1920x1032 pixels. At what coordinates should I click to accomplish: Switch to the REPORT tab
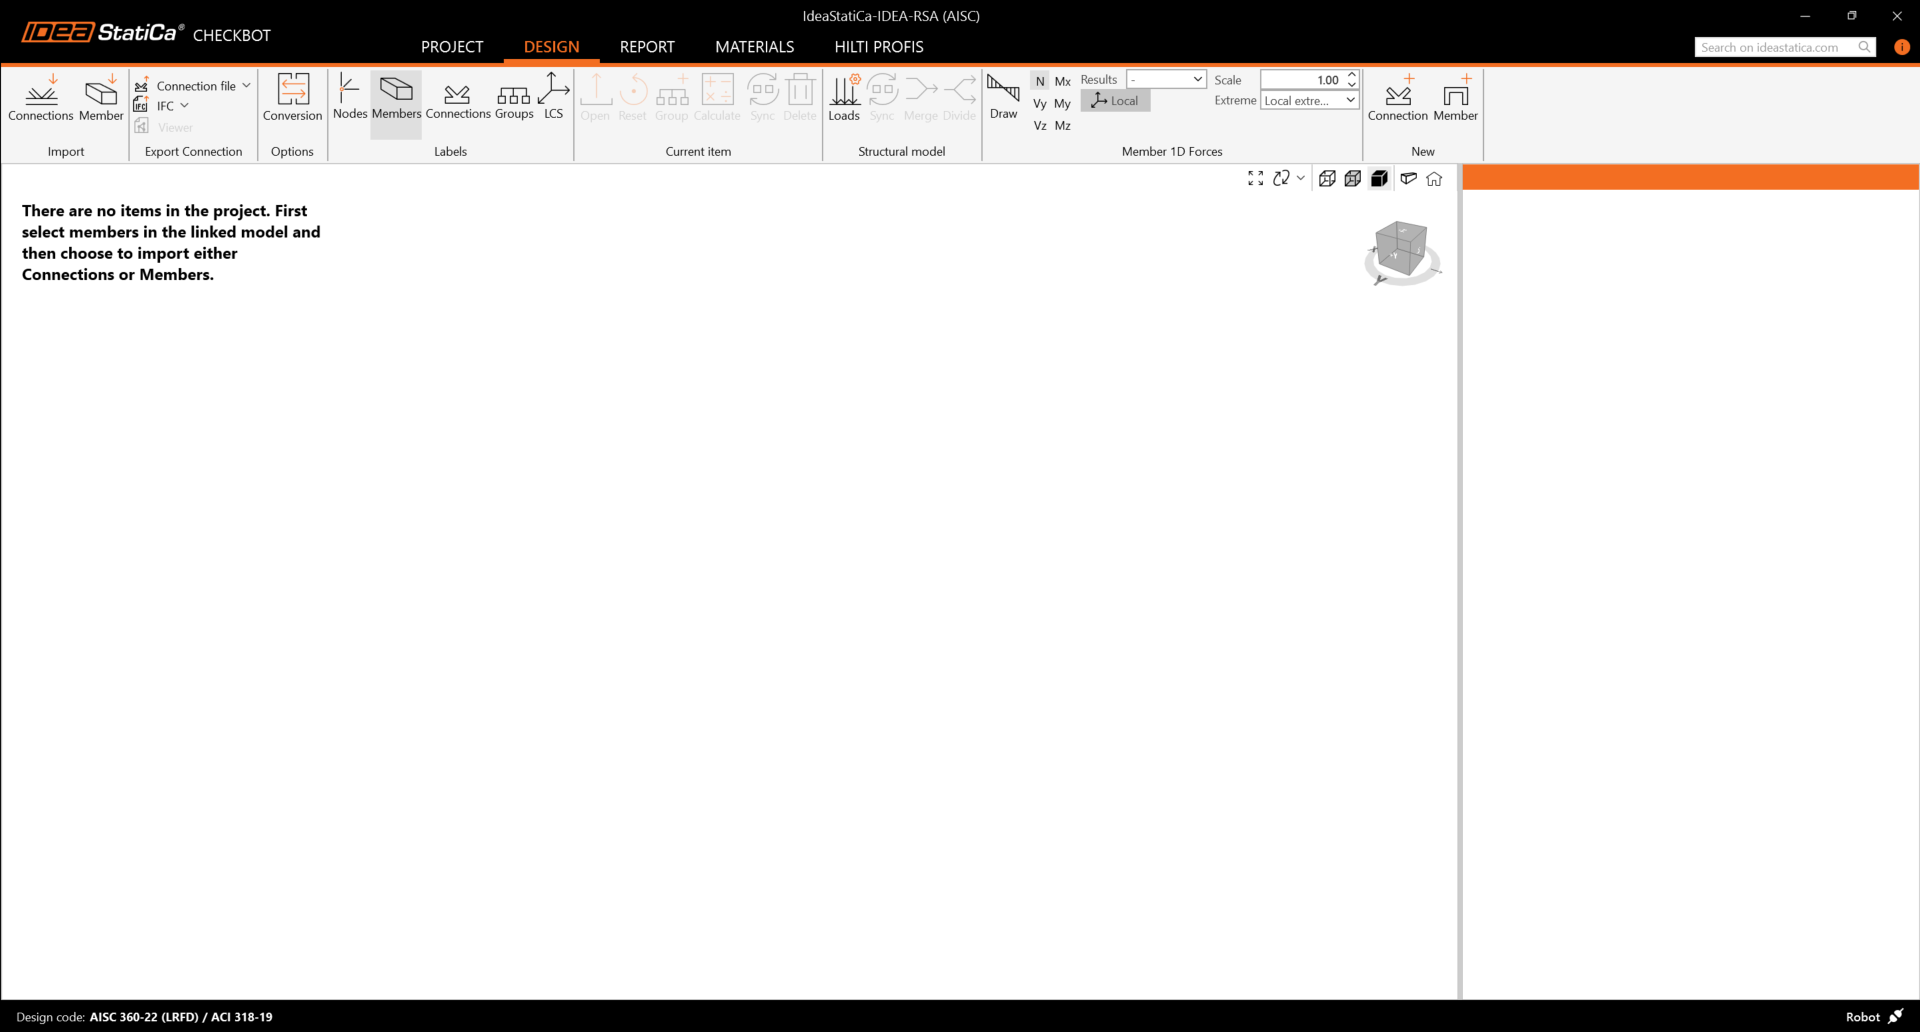647,47
